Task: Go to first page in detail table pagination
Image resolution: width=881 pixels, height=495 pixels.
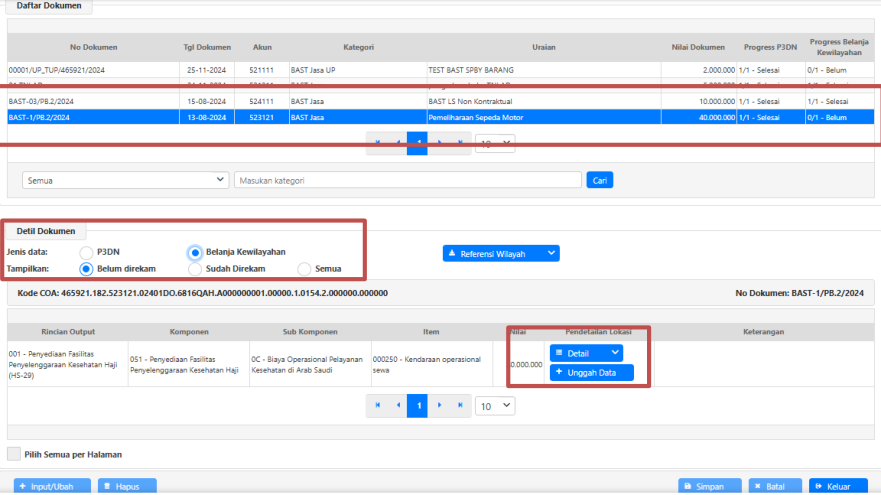Action: coord(378,406)
